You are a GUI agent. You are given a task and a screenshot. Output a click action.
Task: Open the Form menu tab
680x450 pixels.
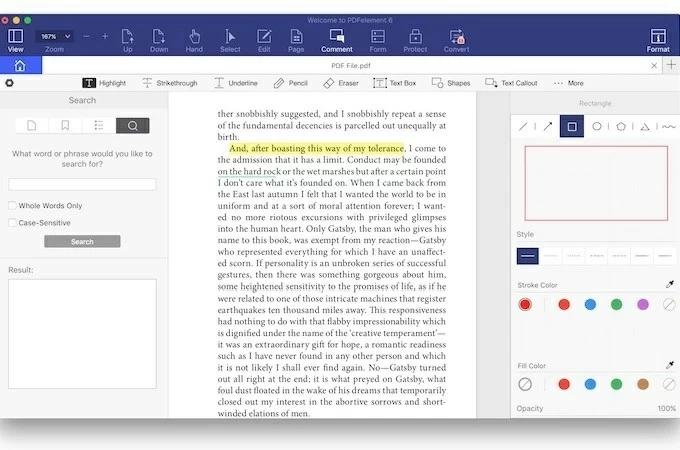(377, 40)
